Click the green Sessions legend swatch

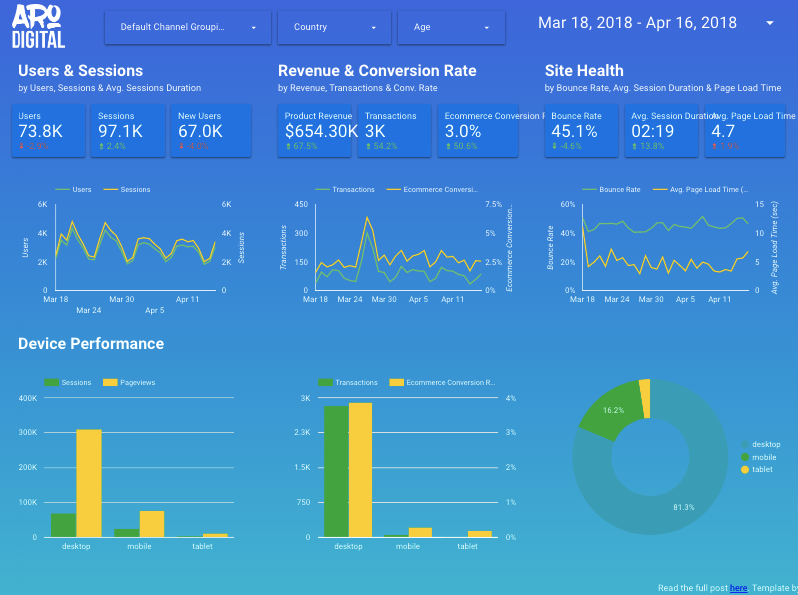click(51, 382)
